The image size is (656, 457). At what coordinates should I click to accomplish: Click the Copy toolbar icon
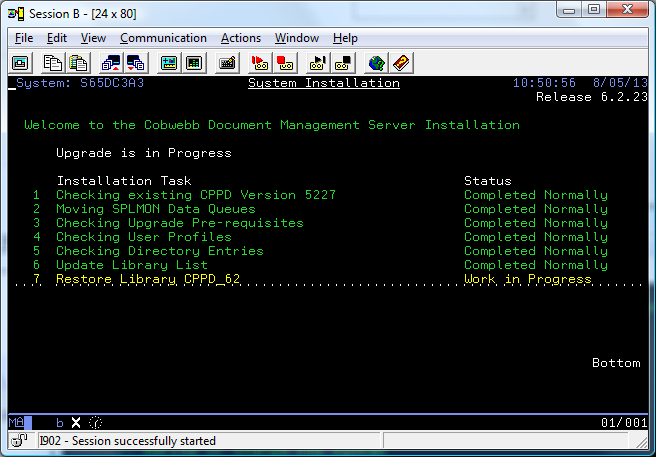(53, 63)
